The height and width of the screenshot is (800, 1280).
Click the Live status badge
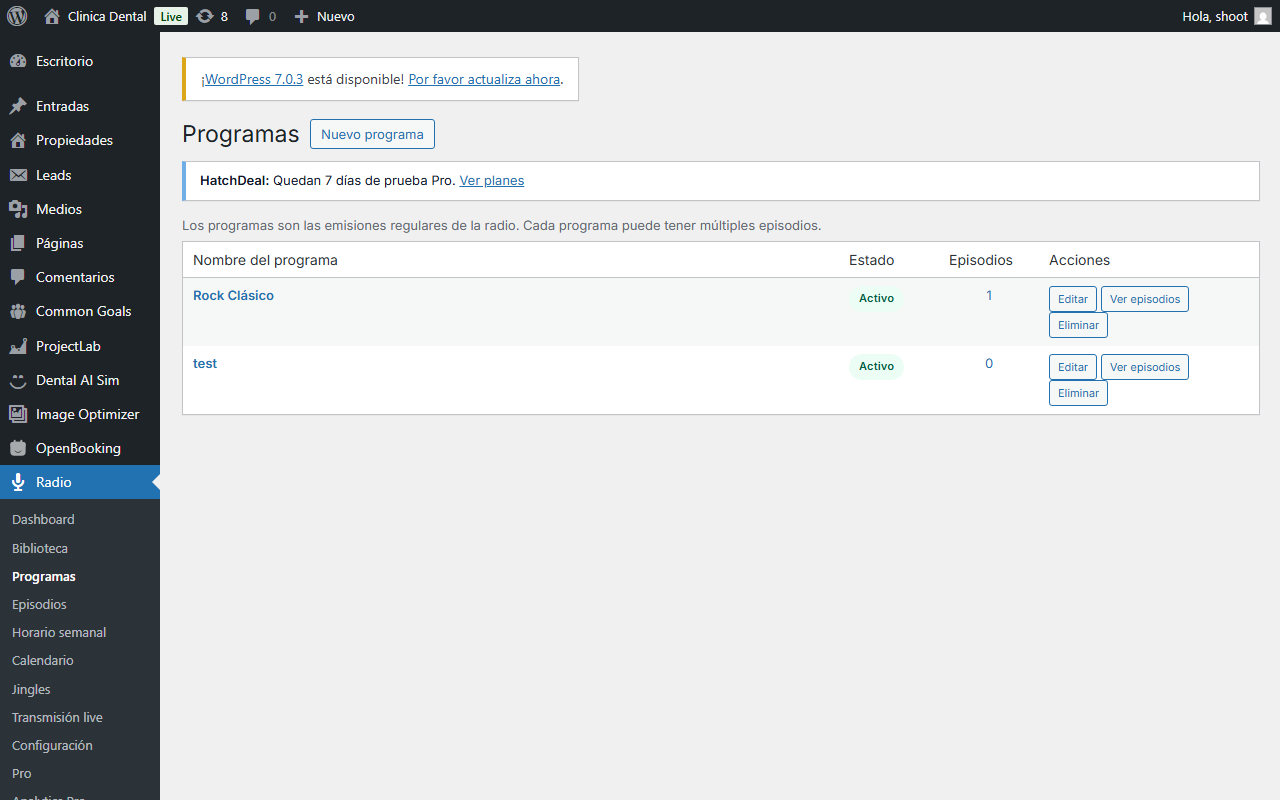(x=171, y=16)
